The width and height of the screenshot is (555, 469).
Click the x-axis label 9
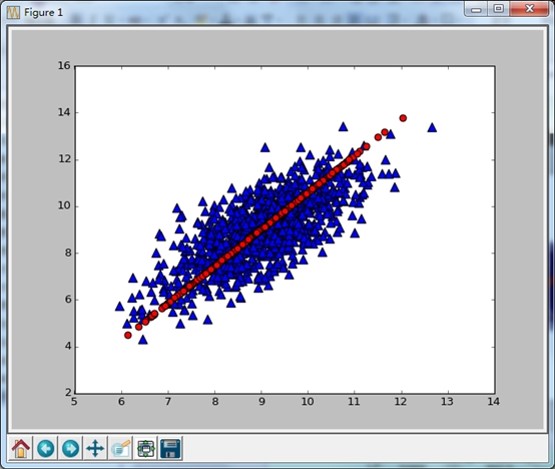261,402
